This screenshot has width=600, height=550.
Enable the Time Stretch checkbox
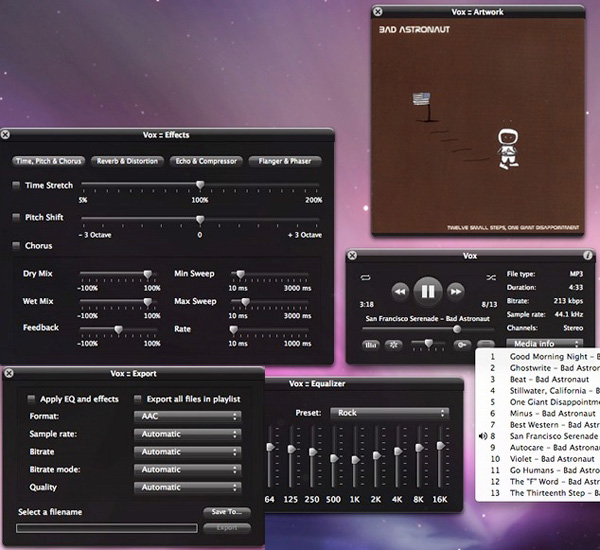point(17,186)
